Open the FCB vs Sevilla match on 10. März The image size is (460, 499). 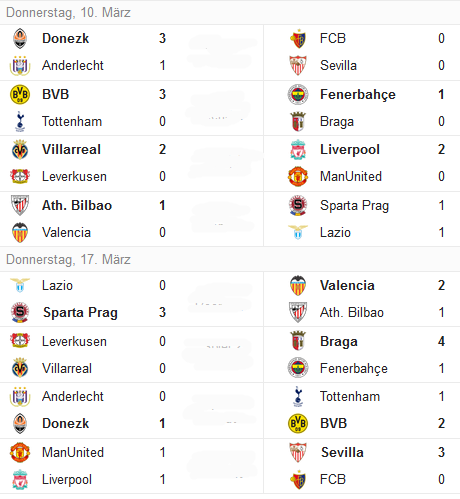point(362,52)
